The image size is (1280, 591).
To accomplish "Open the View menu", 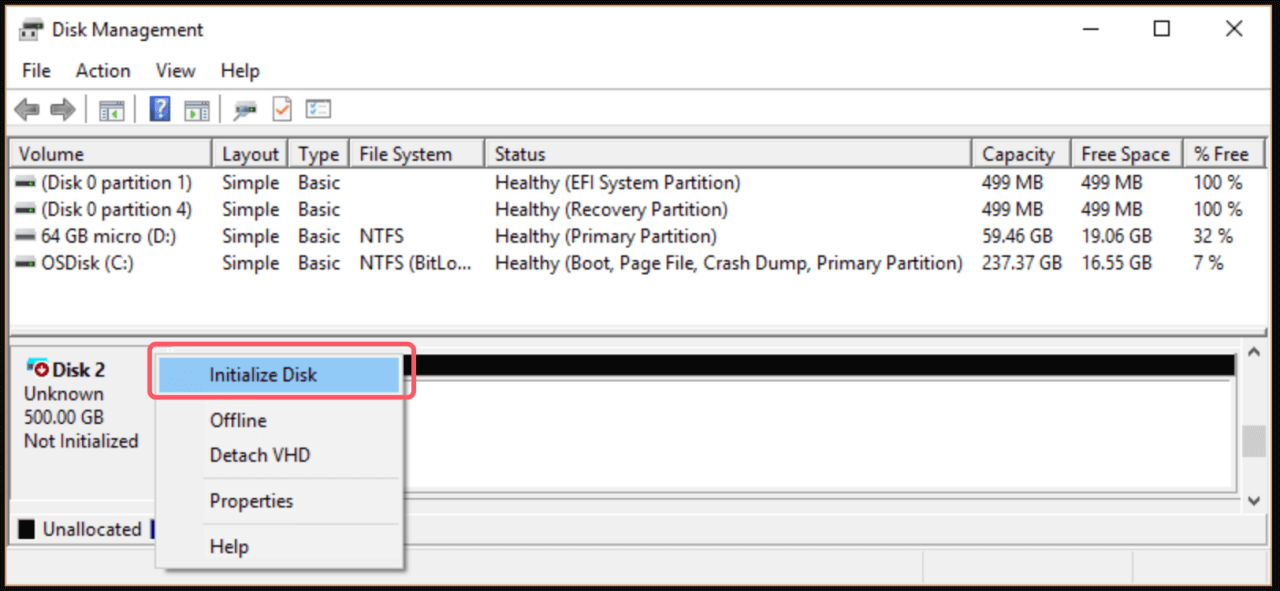I will (x=175, y=70).
